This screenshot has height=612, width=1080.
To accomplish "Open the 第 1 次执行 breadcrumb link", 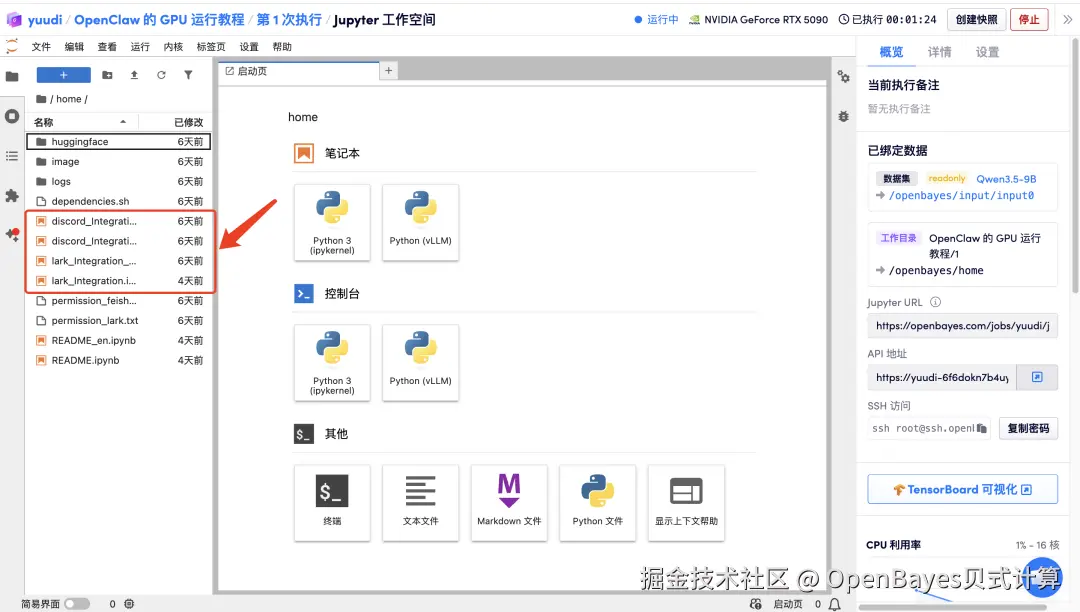I will [289, 20].
